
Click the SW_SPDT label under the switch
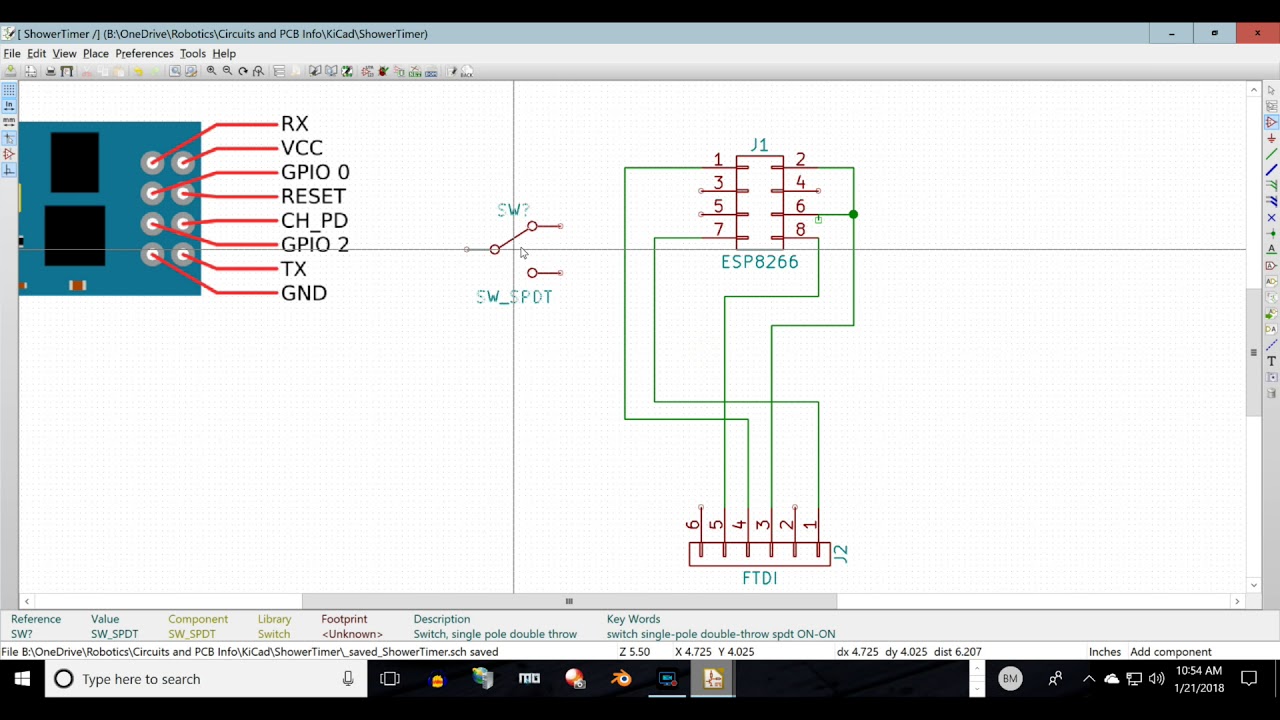coord(514,297)
